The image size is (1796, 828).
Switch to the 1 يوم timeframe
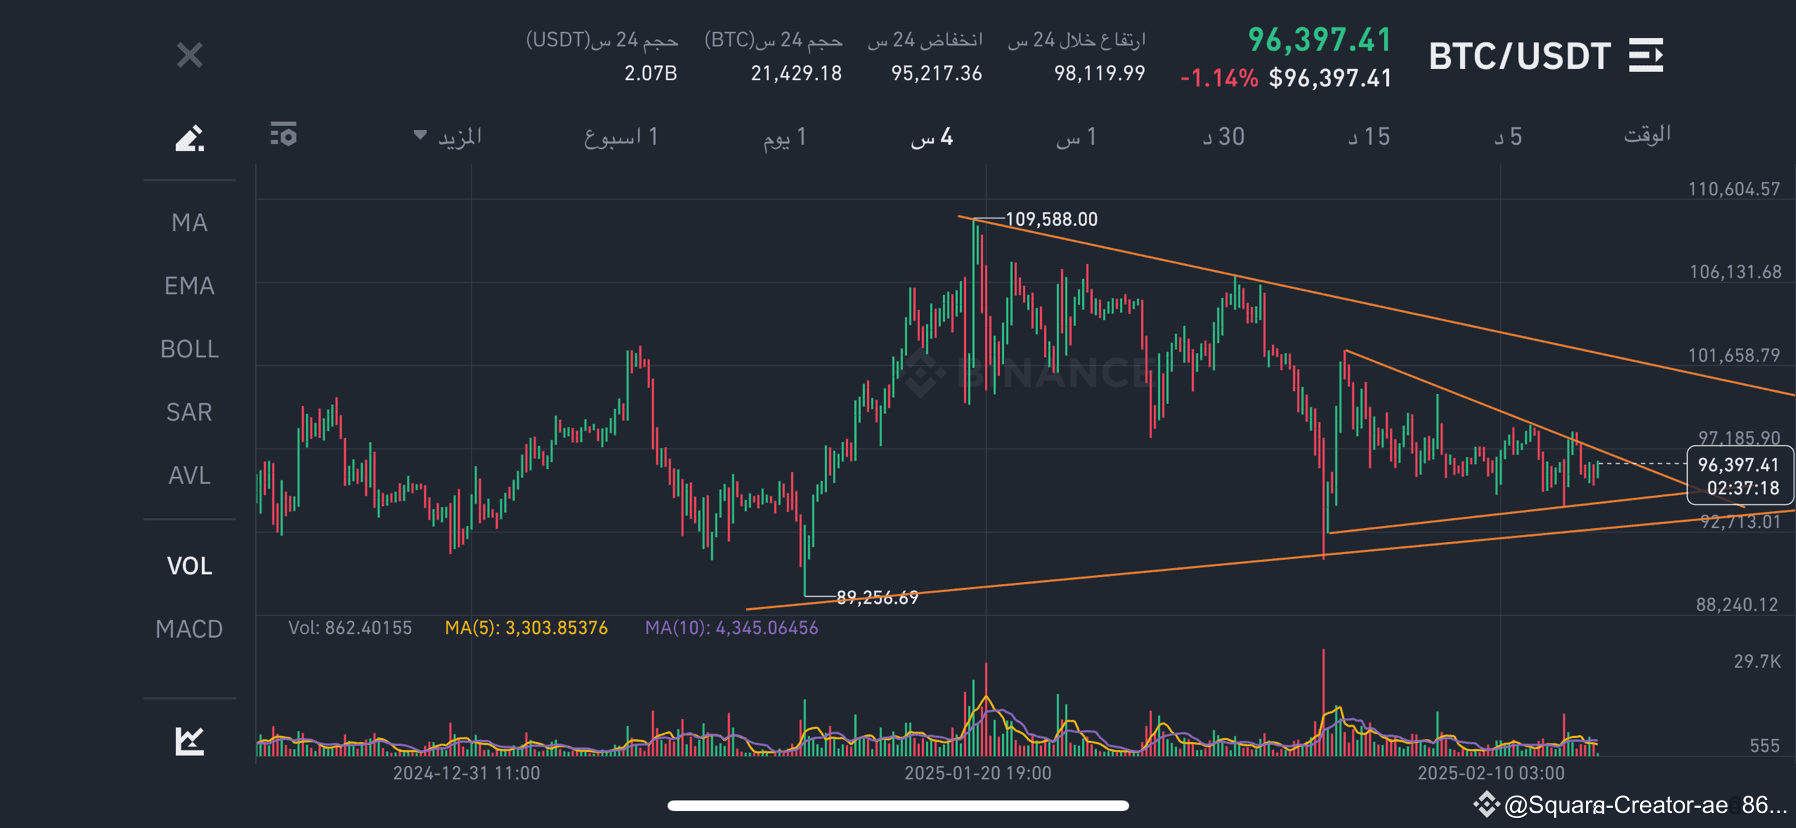(785, 137)
